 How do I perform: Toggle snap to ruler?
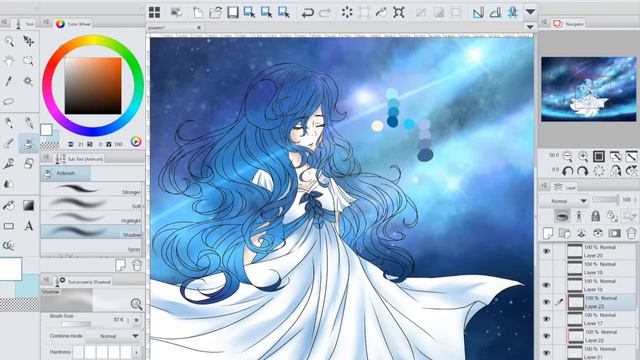(x=478, y=13)
